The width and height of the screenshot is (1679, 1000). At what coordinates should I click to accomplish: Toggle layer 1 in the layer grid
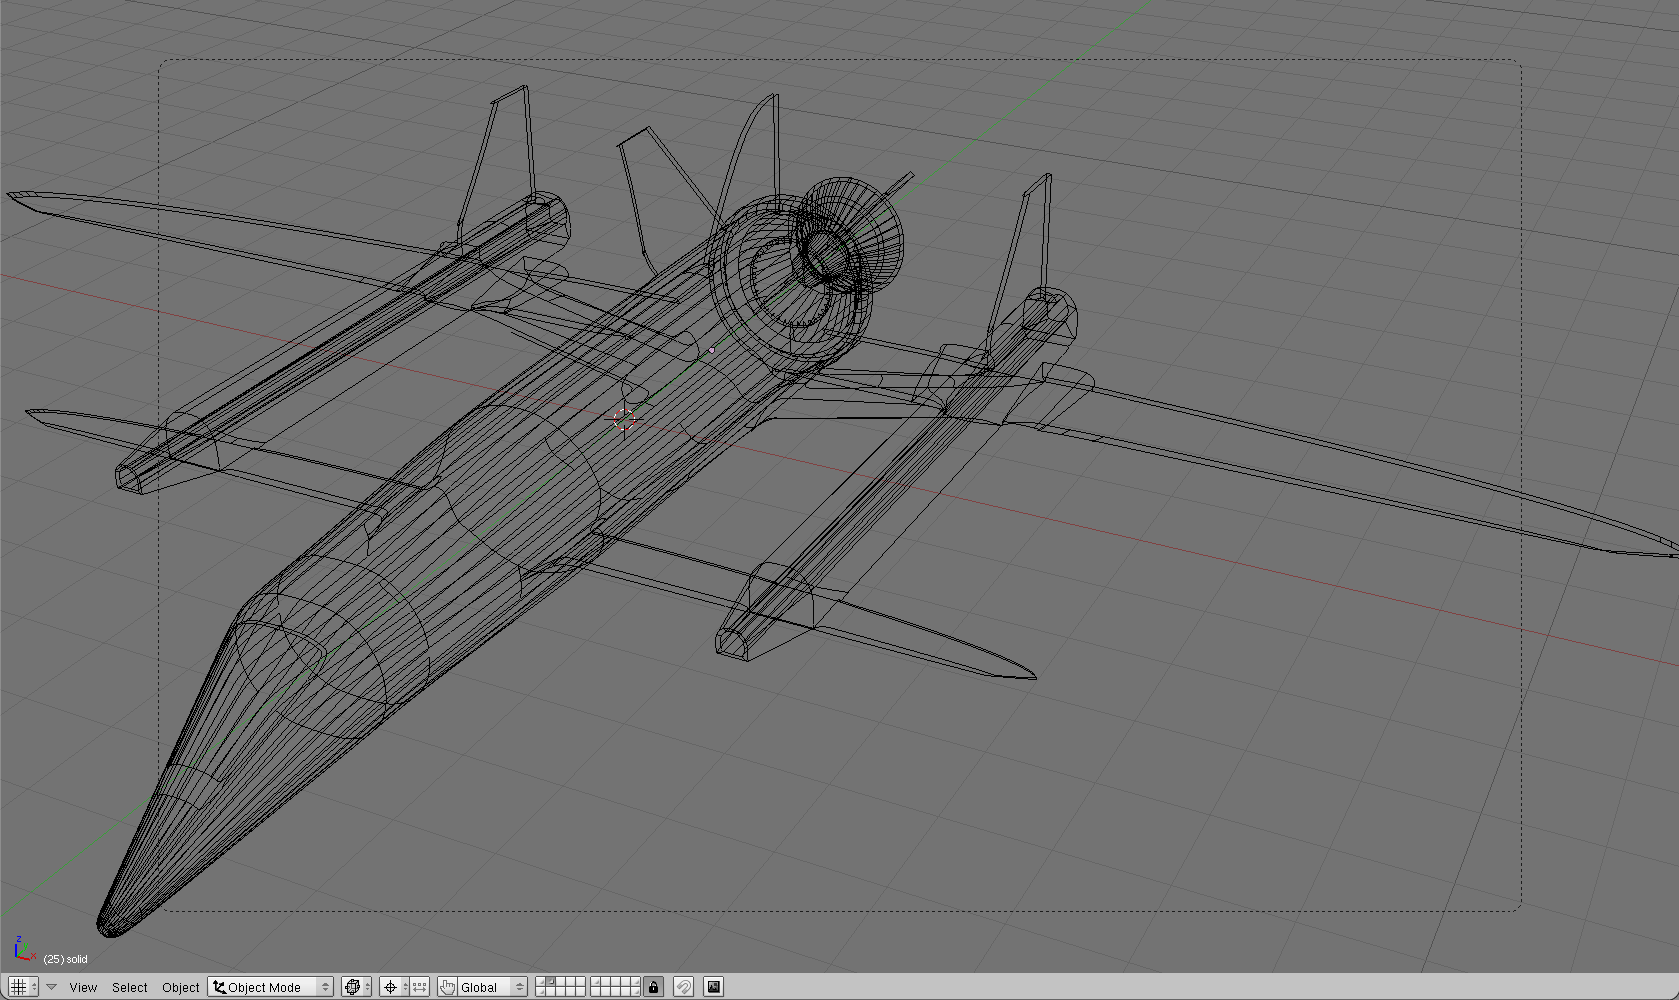541,981
